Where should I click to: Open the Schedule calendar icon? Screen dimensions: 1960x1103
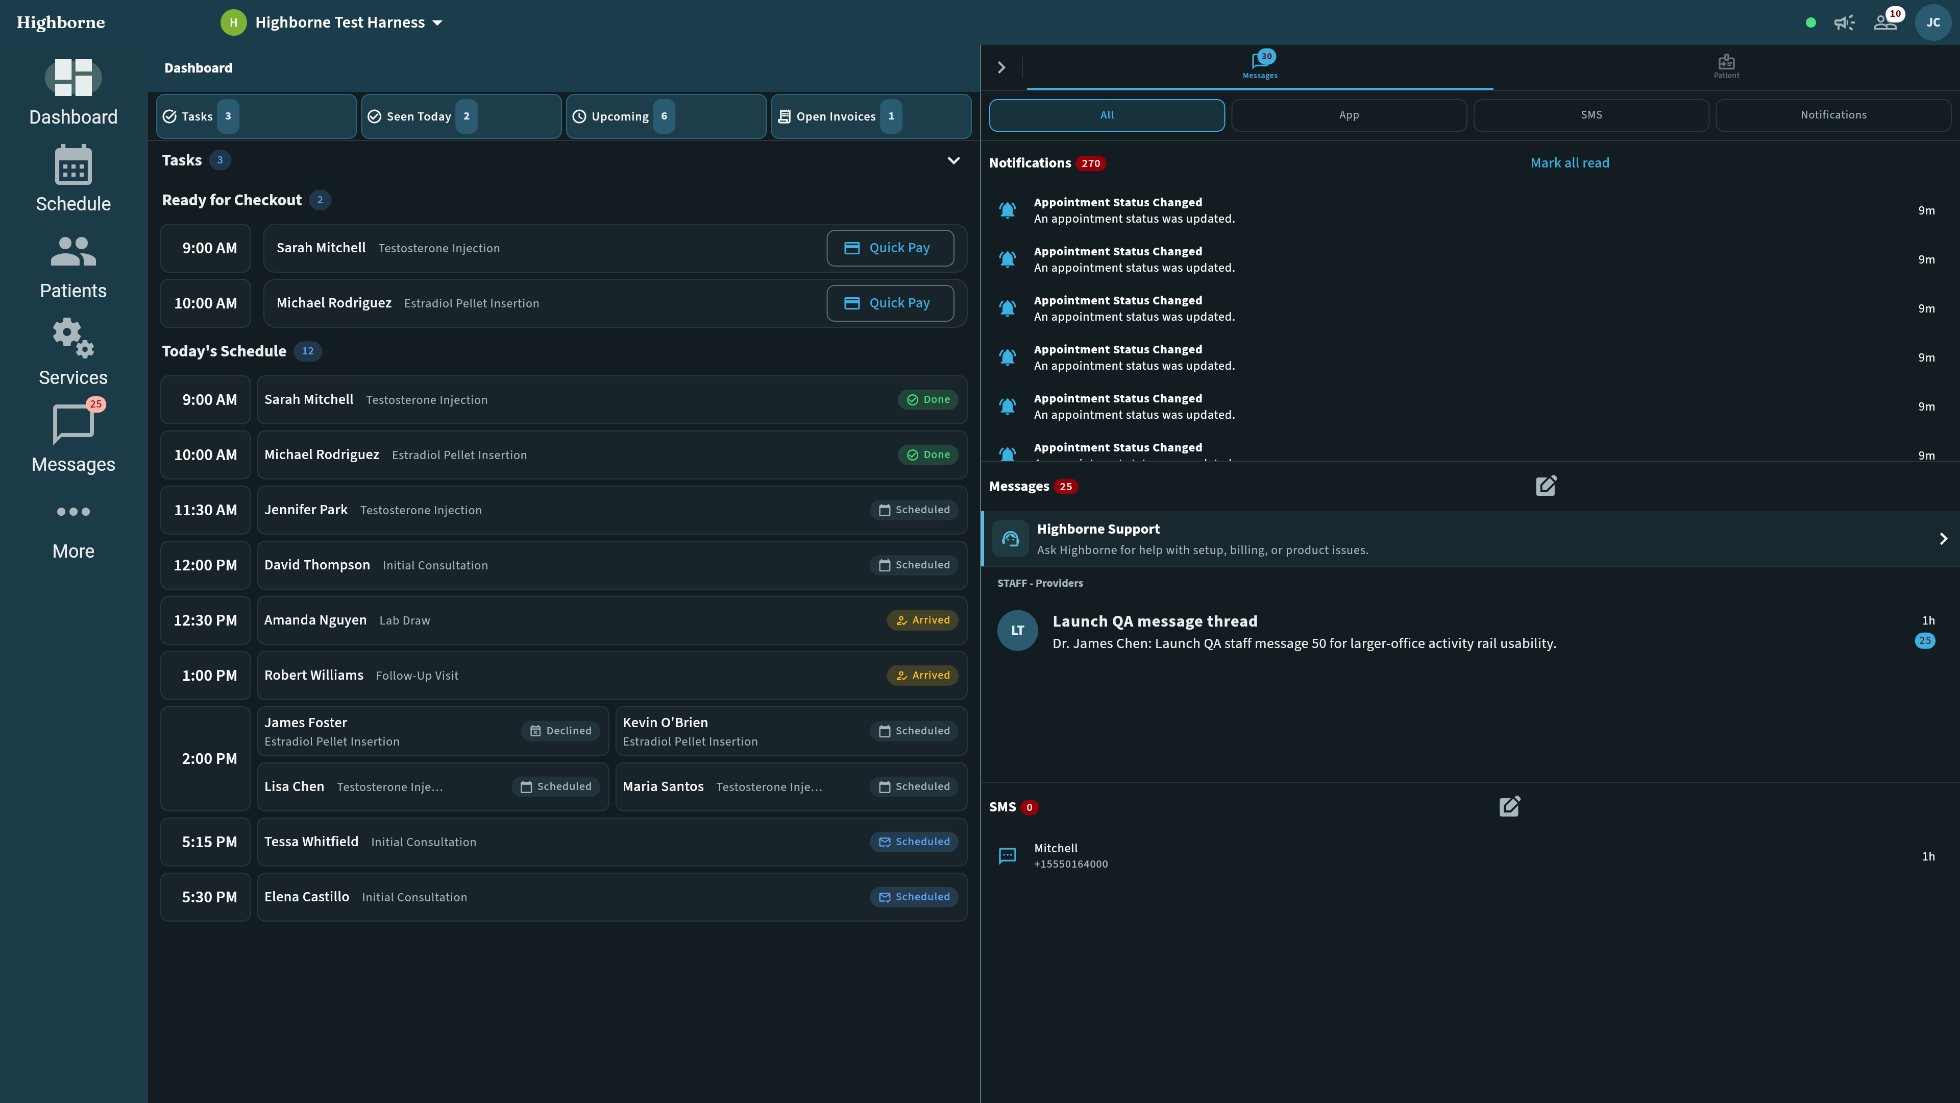[73, 165]
